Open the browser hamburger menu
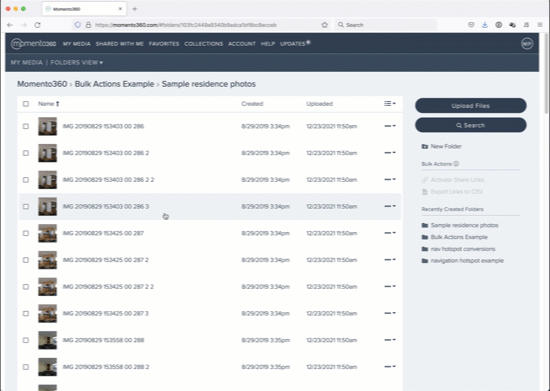Viewport: 550px width, 391px height. [x=540, y=25]
